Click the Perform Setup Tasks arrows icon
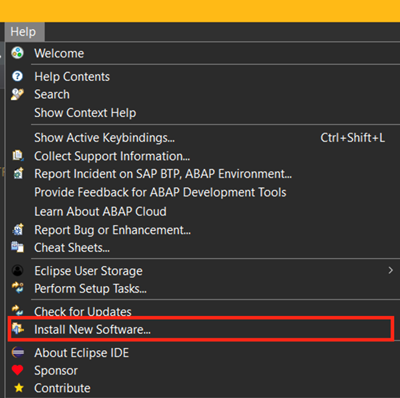This screenshot has height=398, width=400. coord(17,288)
